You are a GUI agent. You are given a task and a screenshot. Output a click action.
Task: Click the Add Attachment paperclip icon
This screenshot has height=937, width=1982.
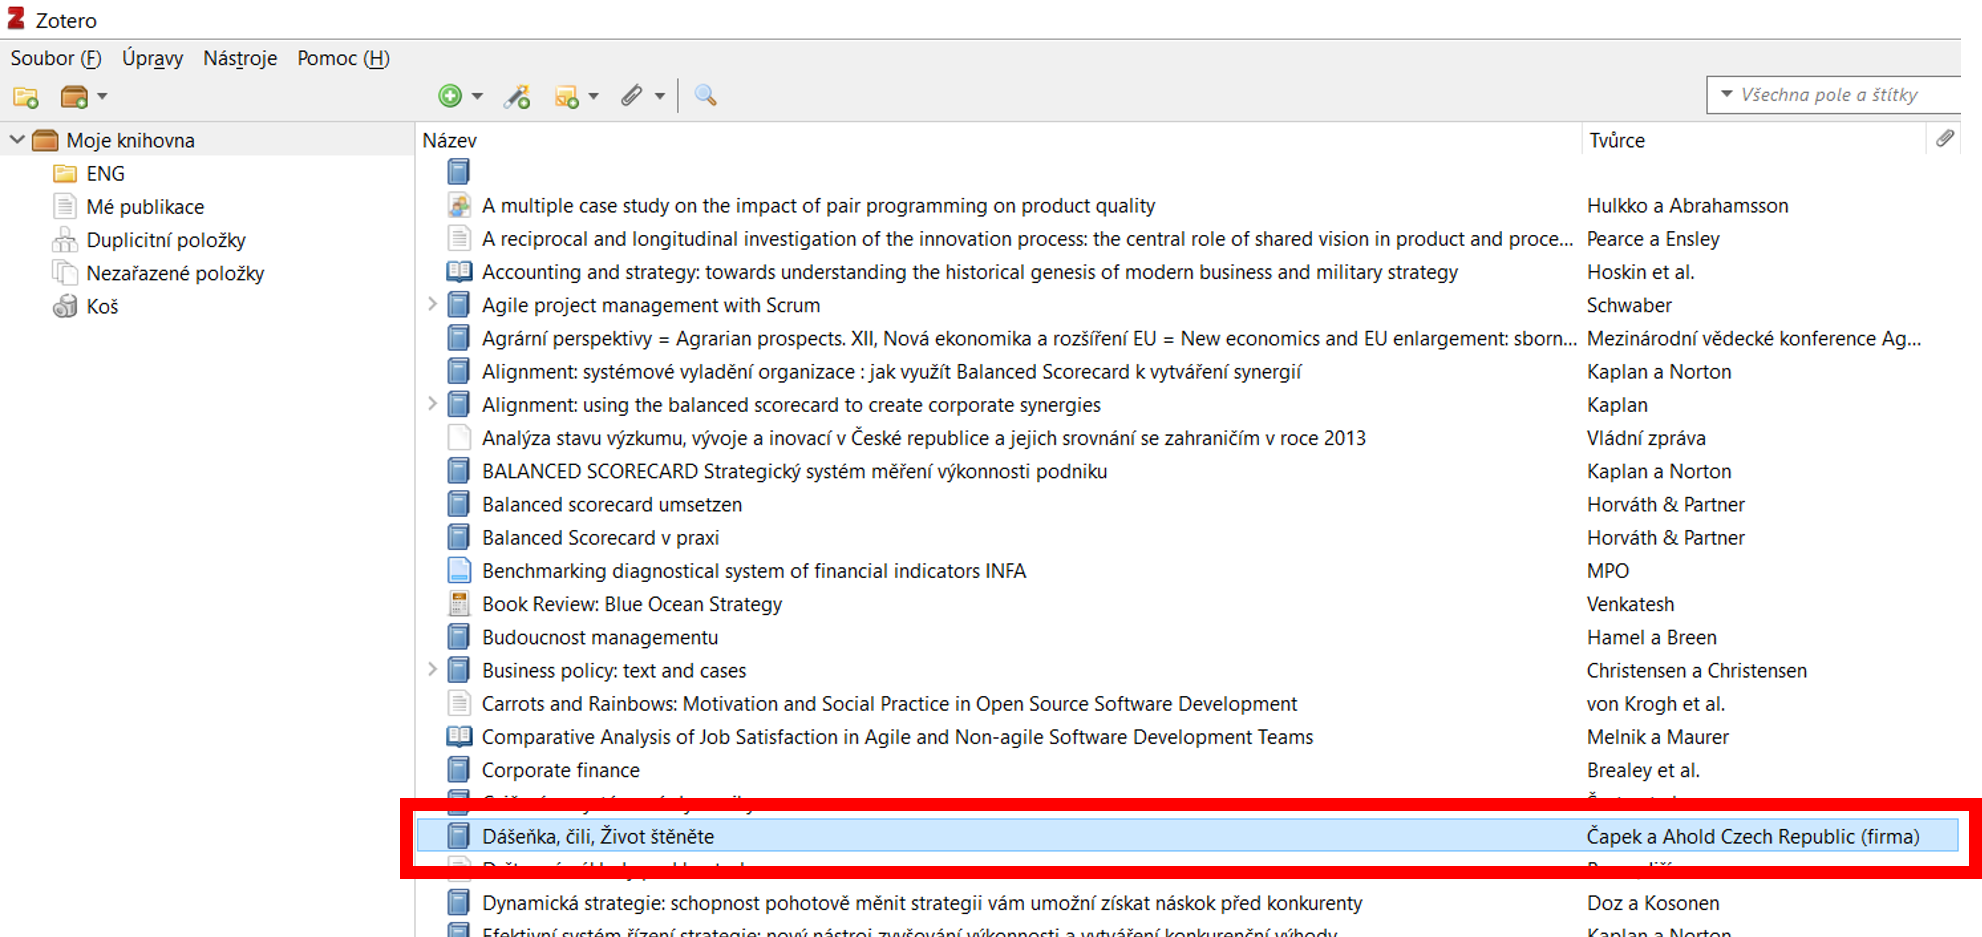(x=632, y=96)
